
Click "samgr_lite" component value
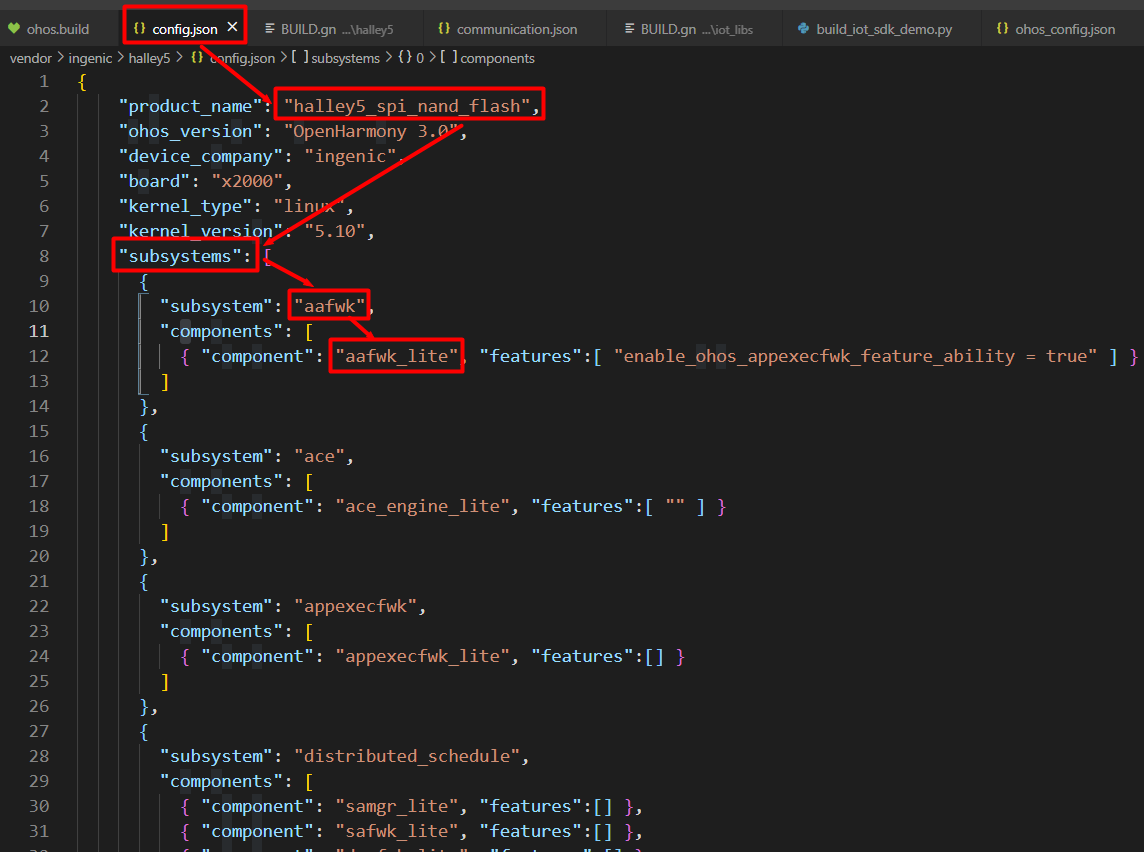coord(397,806)
